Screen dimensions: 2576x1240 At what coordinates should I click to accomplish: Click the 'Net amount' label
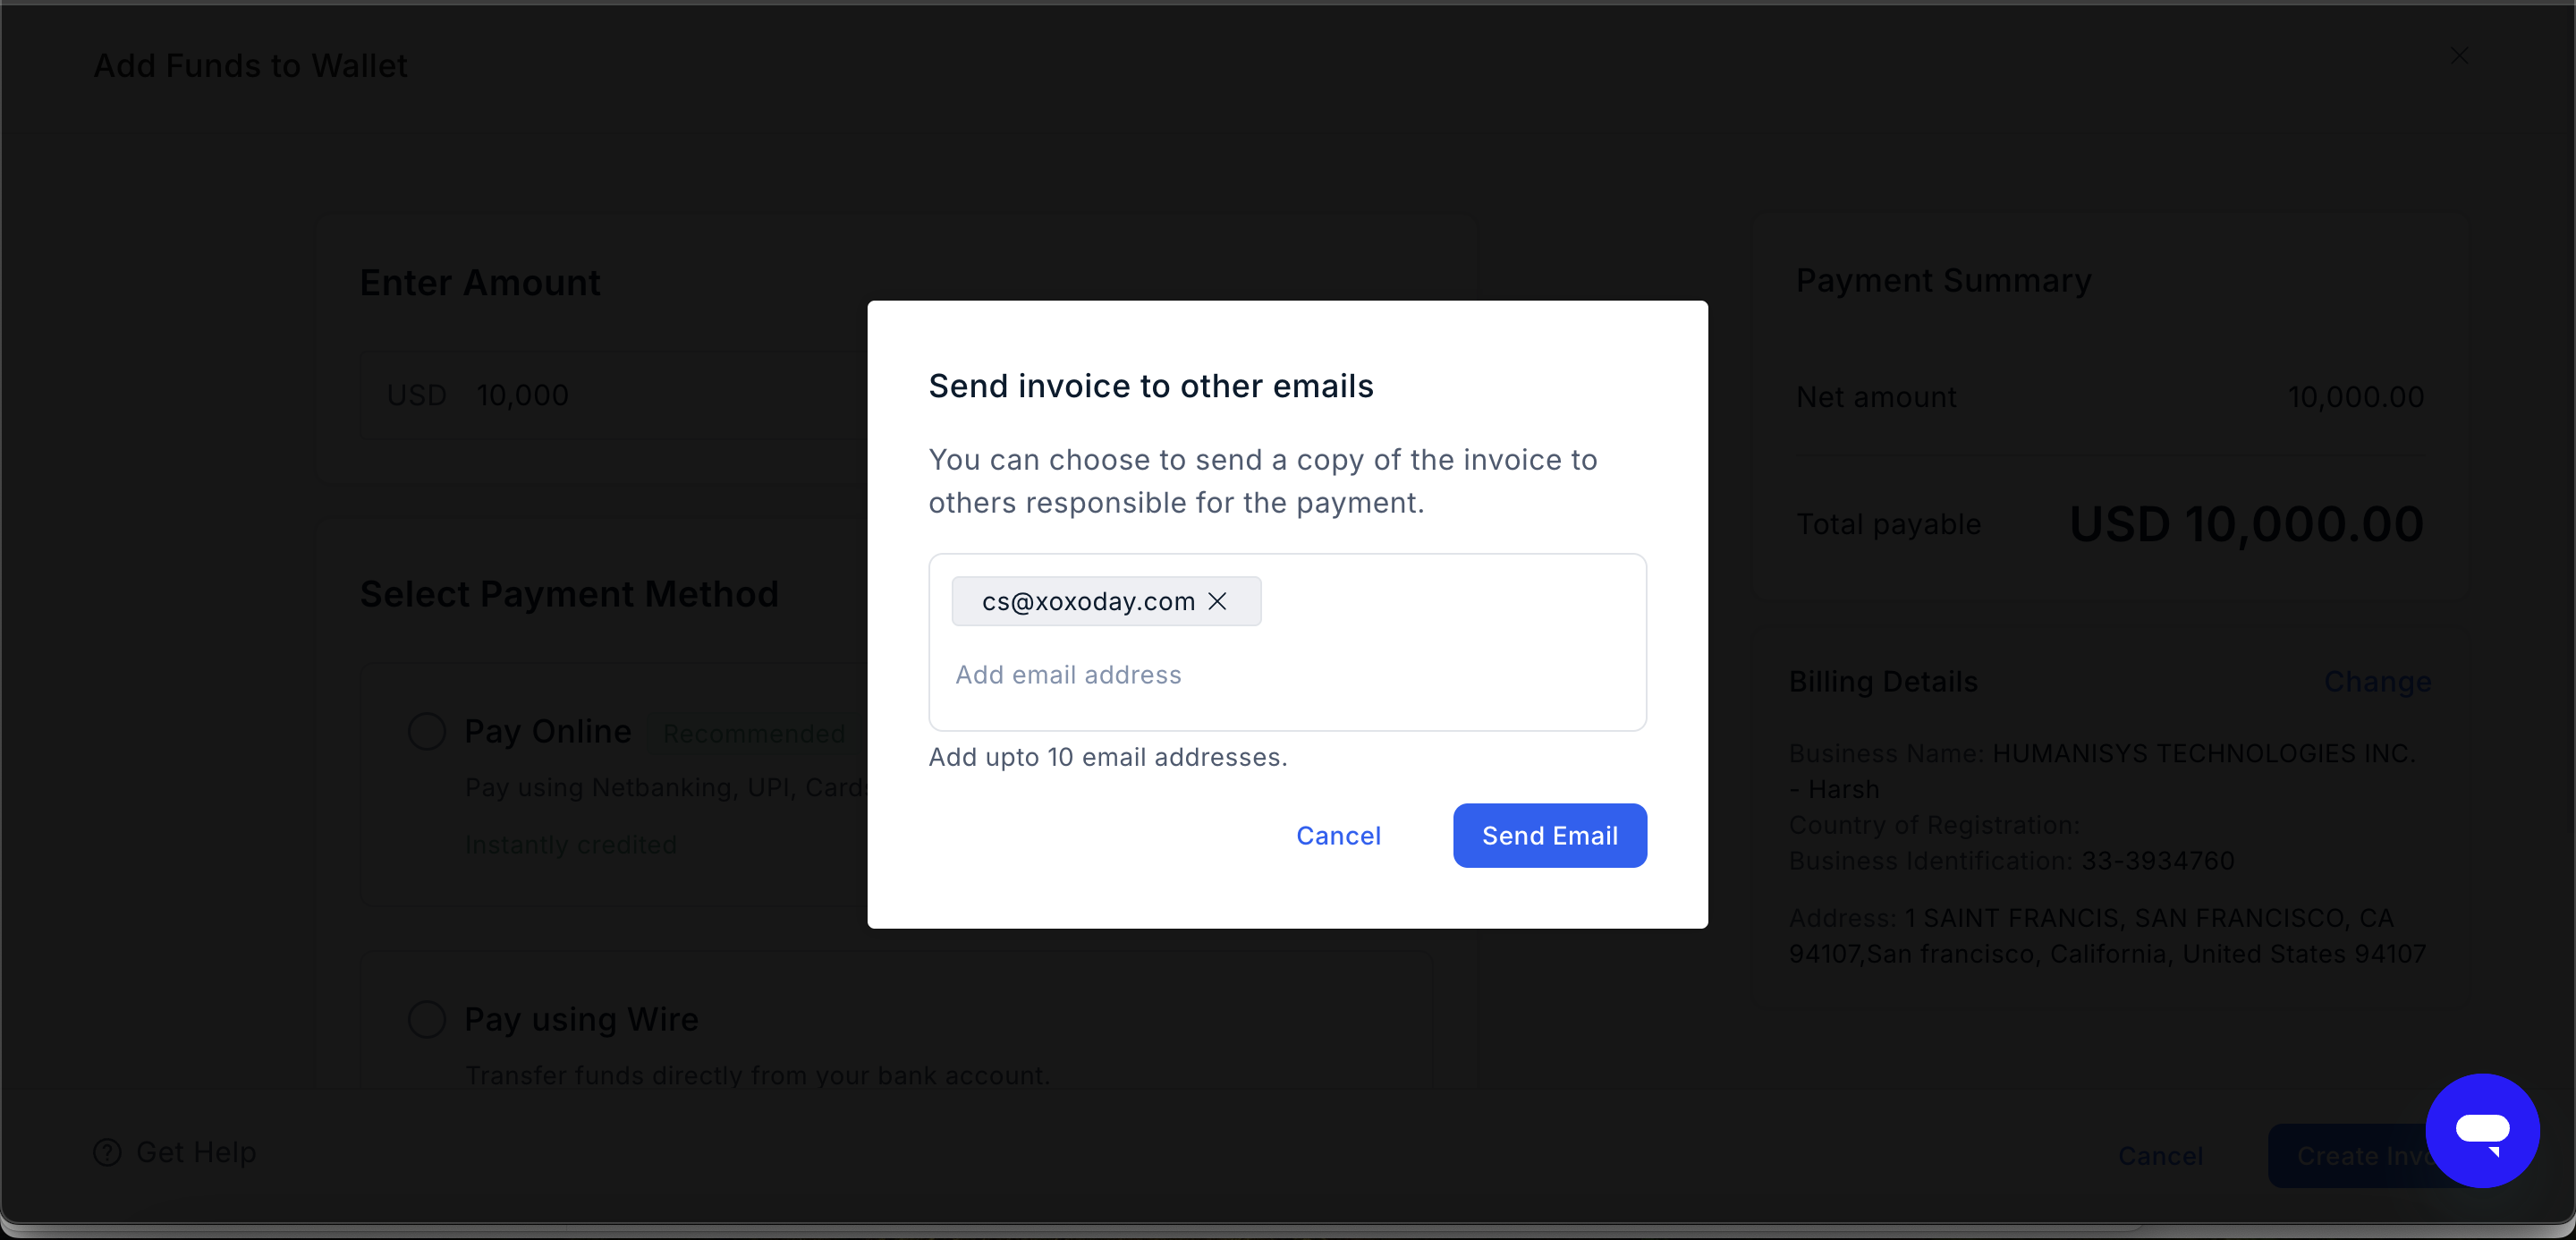click(1876, 397)
